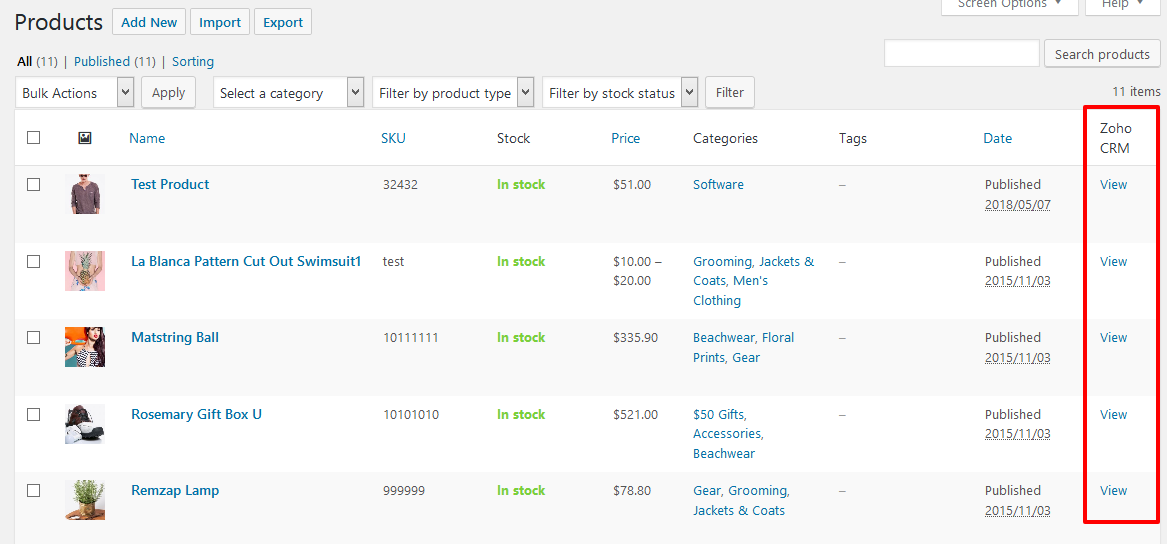Open the Test Product thumbnail
The height and width of the screenshot is (544, 1167).
(x=85, y=194)
